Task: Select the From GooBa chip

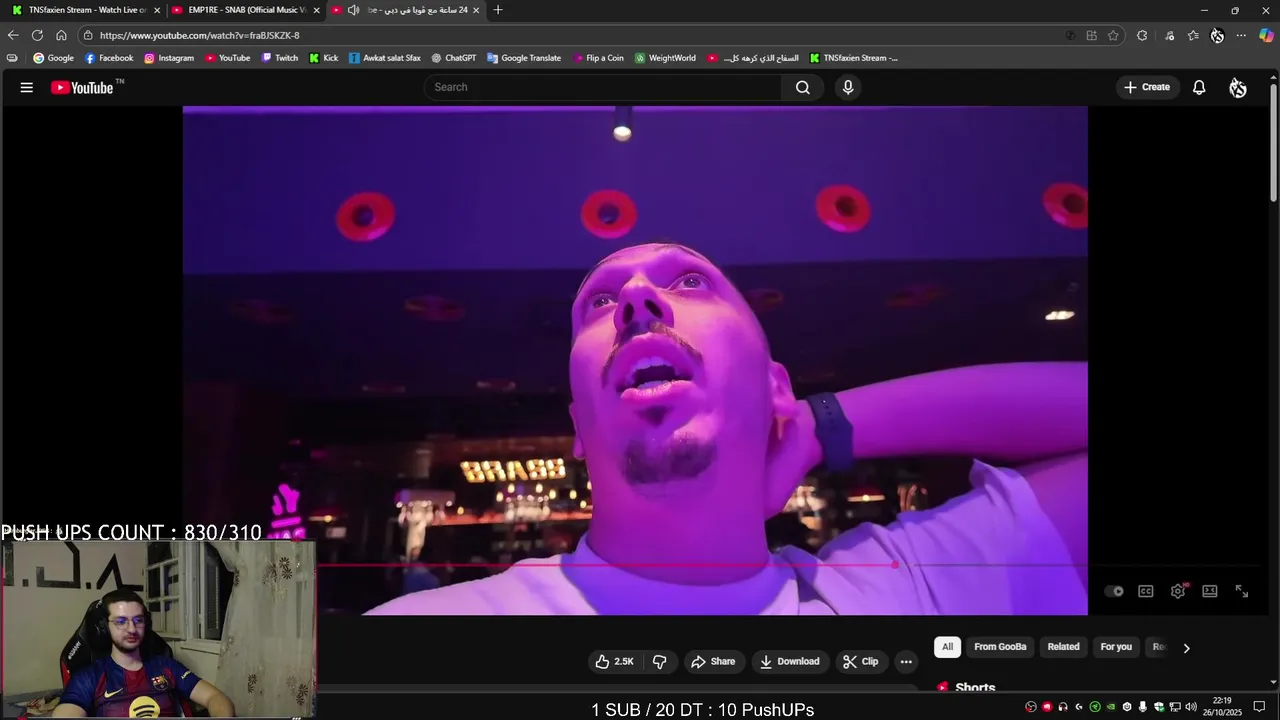Action: (1000, 647)
